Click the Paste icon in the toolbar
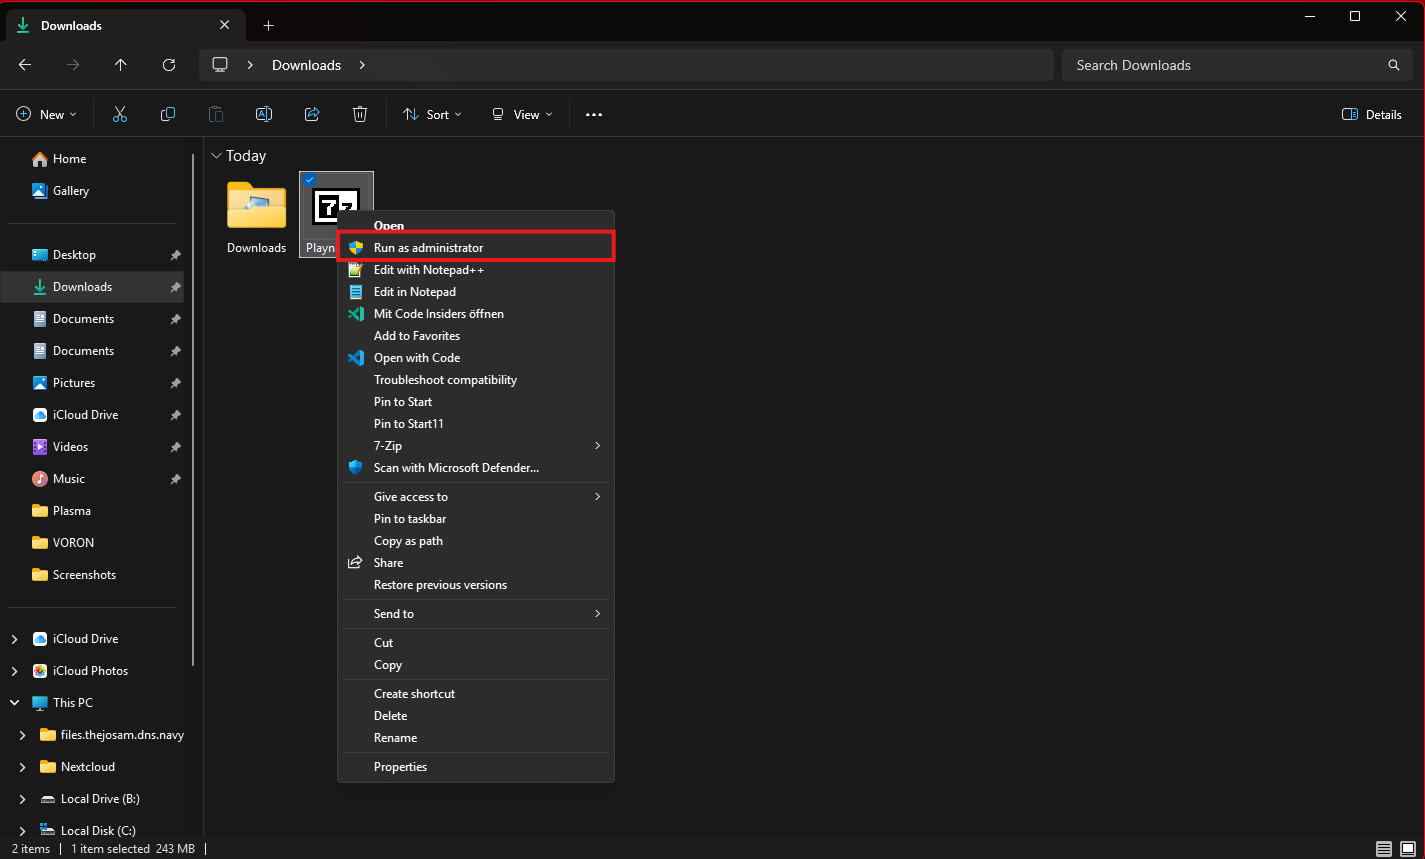 coord(216,113)
